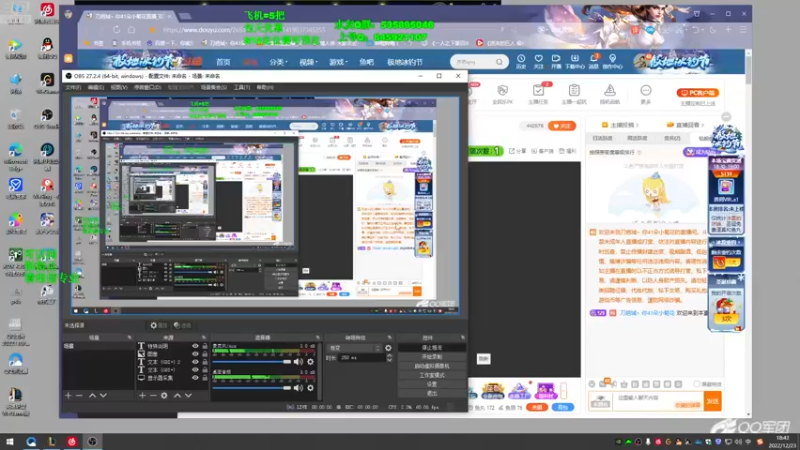The image size is (800, 450).
Task: Open Douyu 消息 messages icon
Action: click(x=594, y=61)
